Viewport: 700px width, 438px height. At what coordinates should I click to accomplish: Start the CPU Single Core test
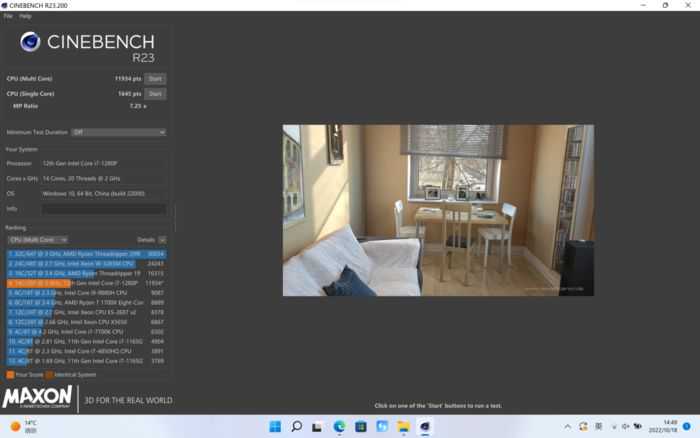click(x=155, y=93)
